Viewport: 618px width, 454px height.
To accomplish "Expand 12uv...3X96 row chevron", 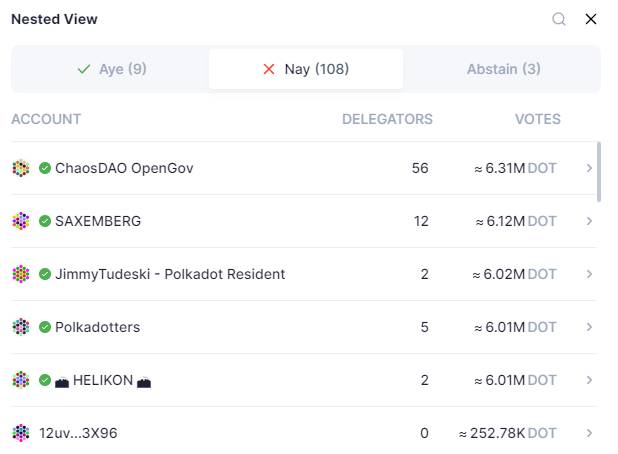I will tap(589, 433).
